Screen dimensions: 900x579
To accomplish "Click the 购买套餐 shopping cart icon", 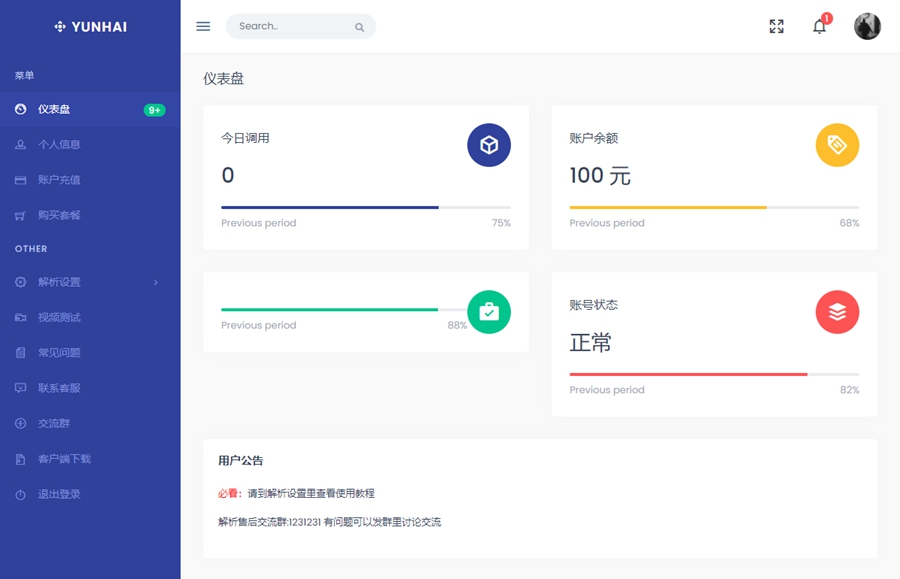I will click(20, 216).
